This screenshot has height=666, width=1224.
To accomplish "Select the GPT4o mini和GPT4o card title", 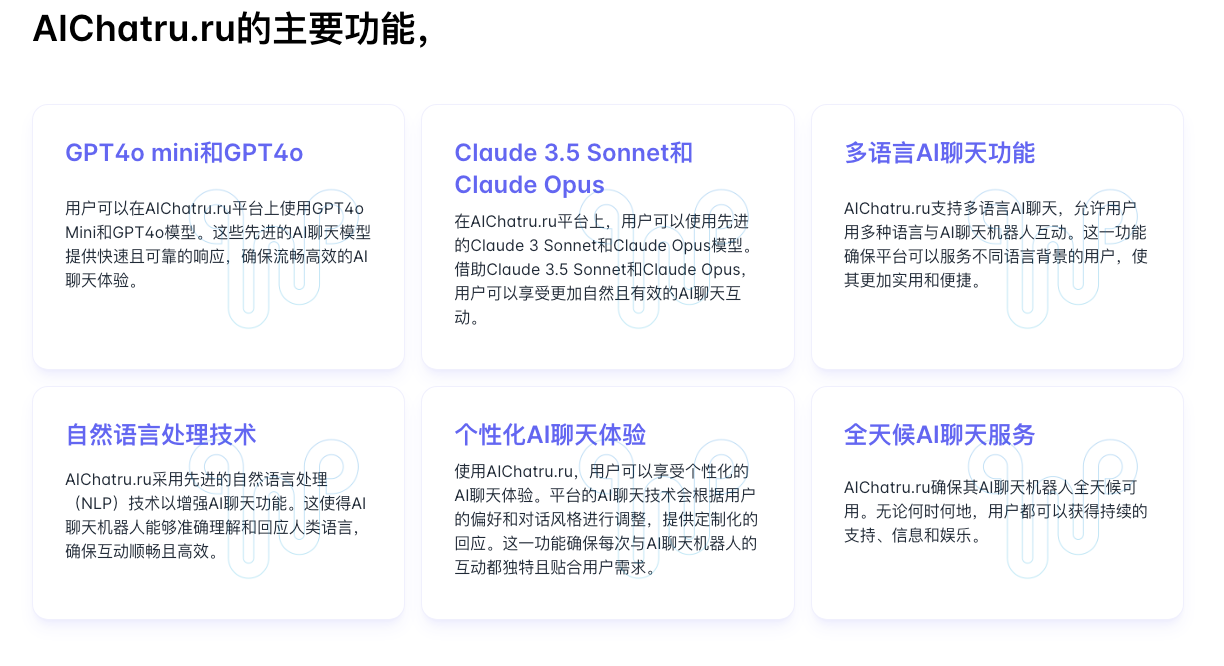I will pos(184,153).
